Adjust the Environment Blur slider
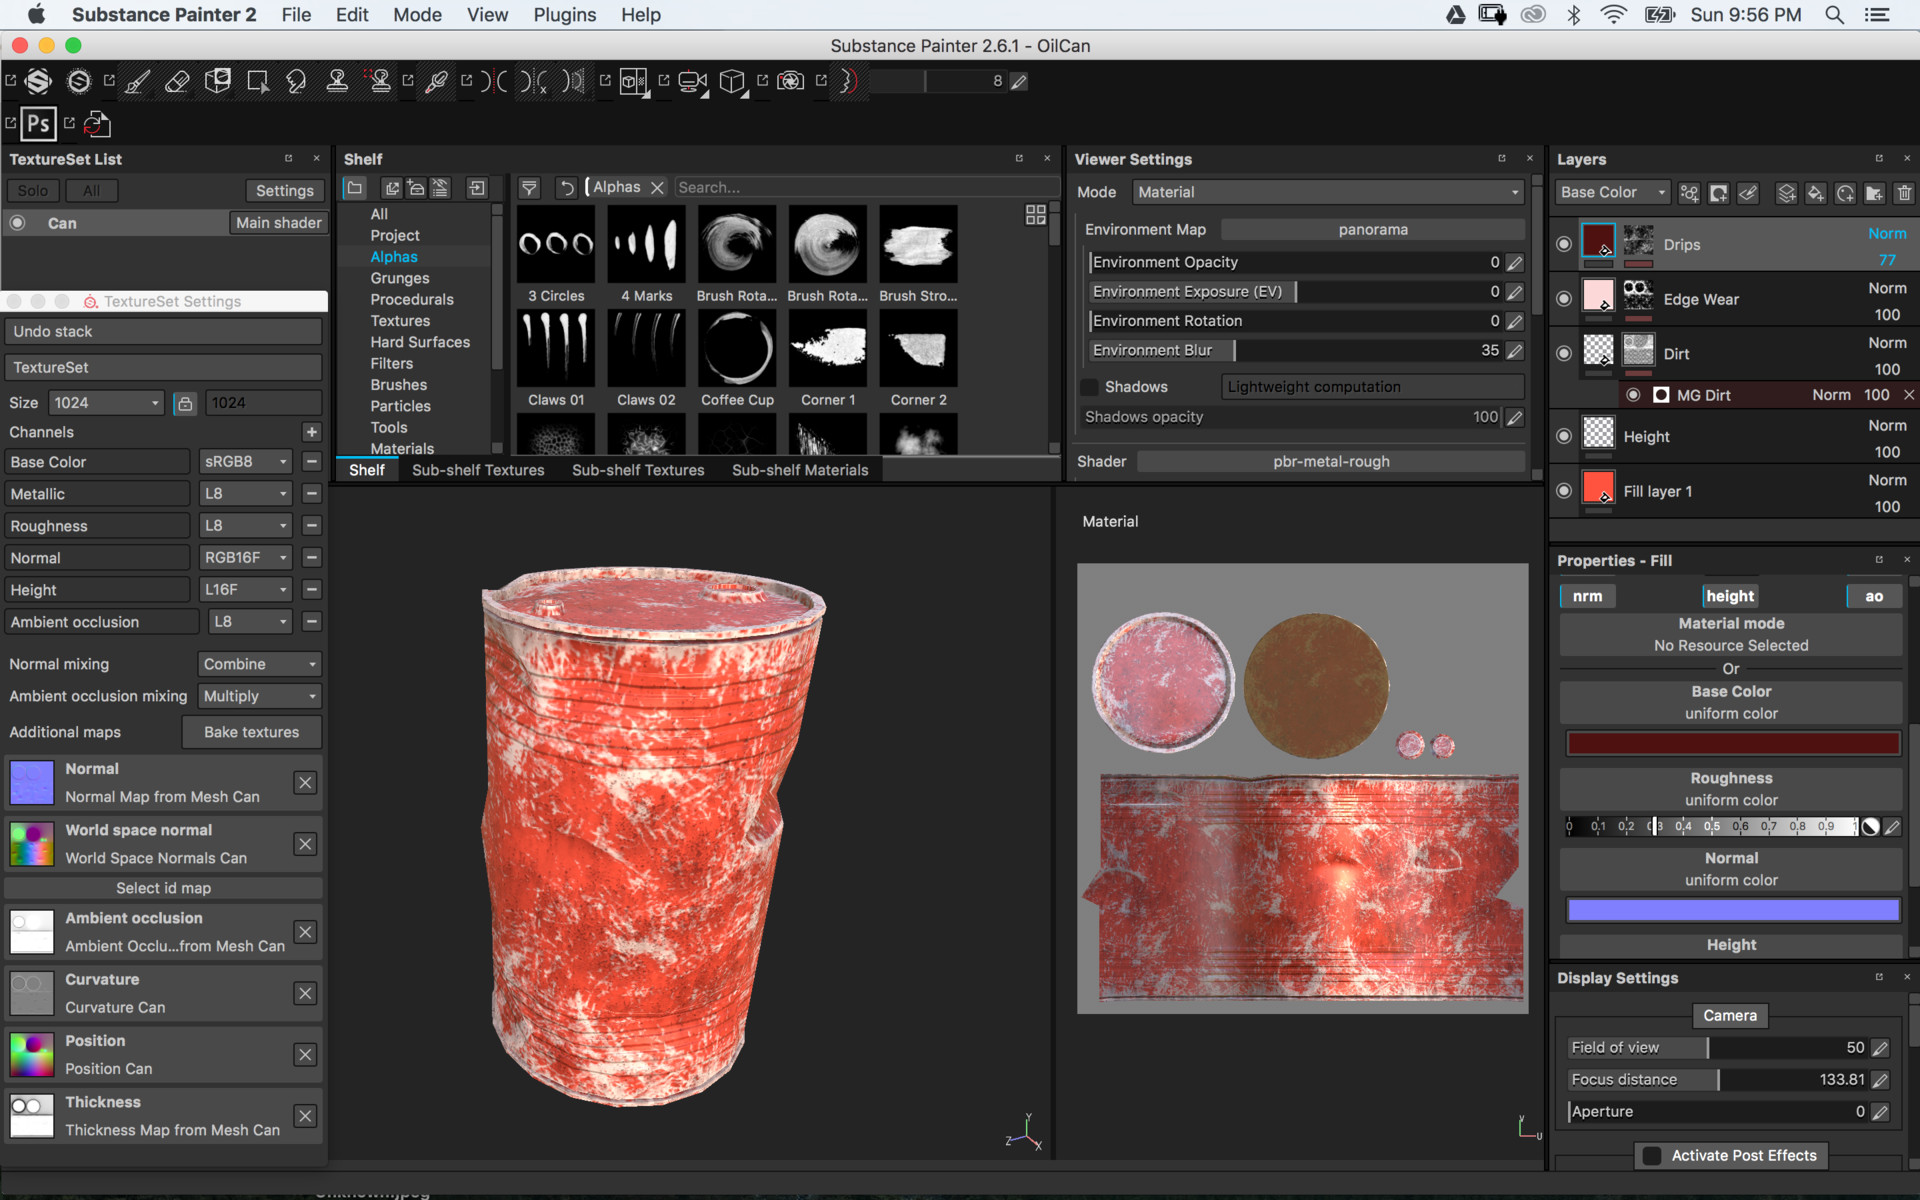Screen dimensions: 1920x1200 coord(1296,351)
